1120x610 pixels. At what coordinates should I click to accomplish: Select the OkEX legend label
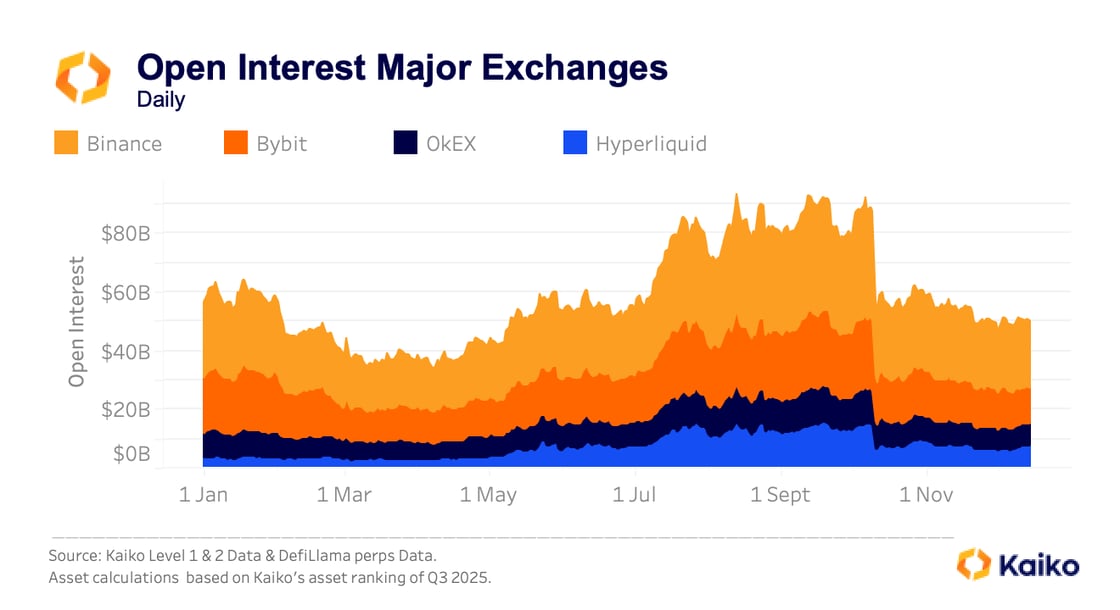pyautogui.click(x=451, y=144)
